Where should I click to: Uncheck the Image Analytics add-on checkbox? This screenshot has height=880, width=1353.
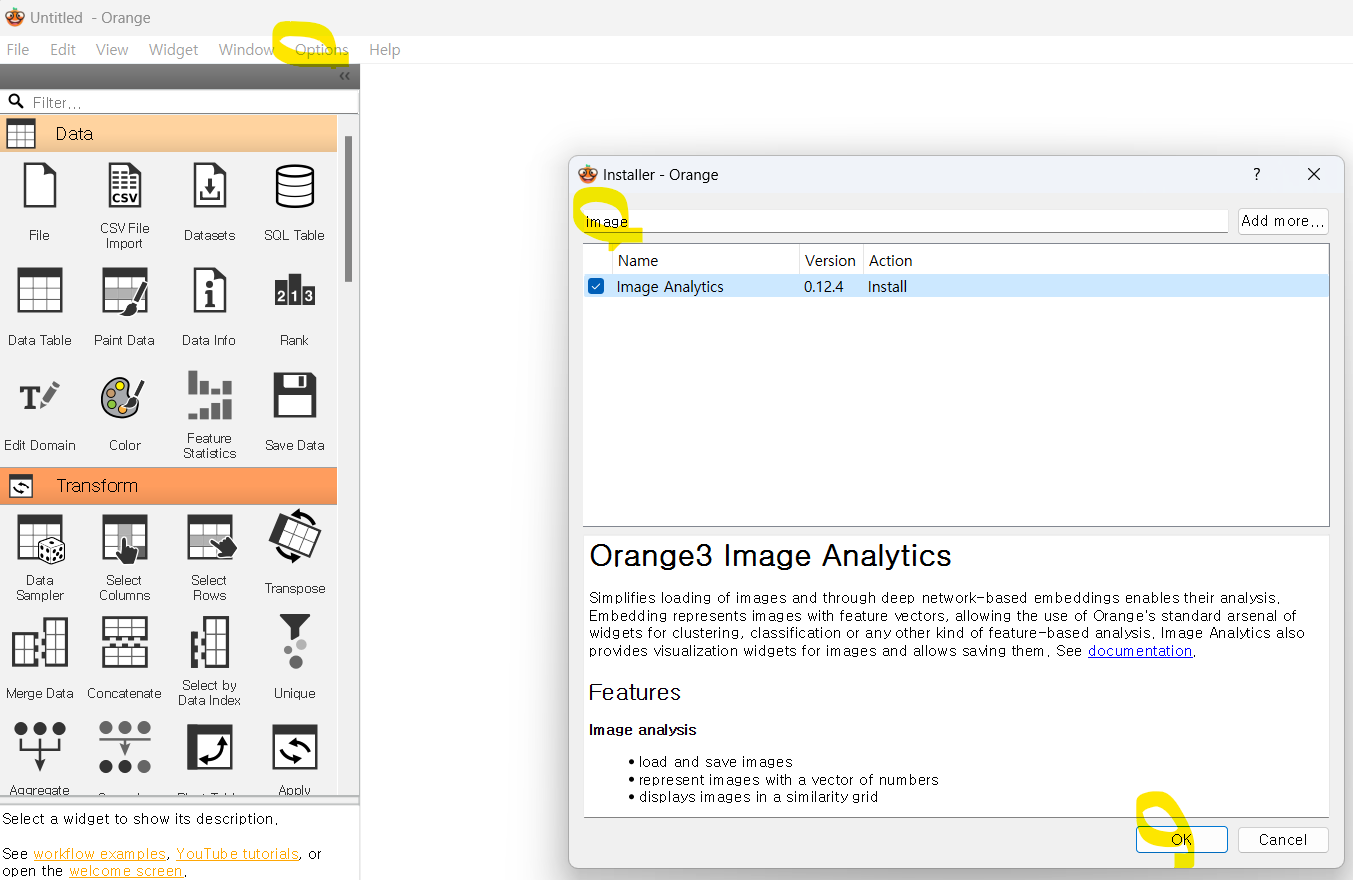tap(596, 287)
